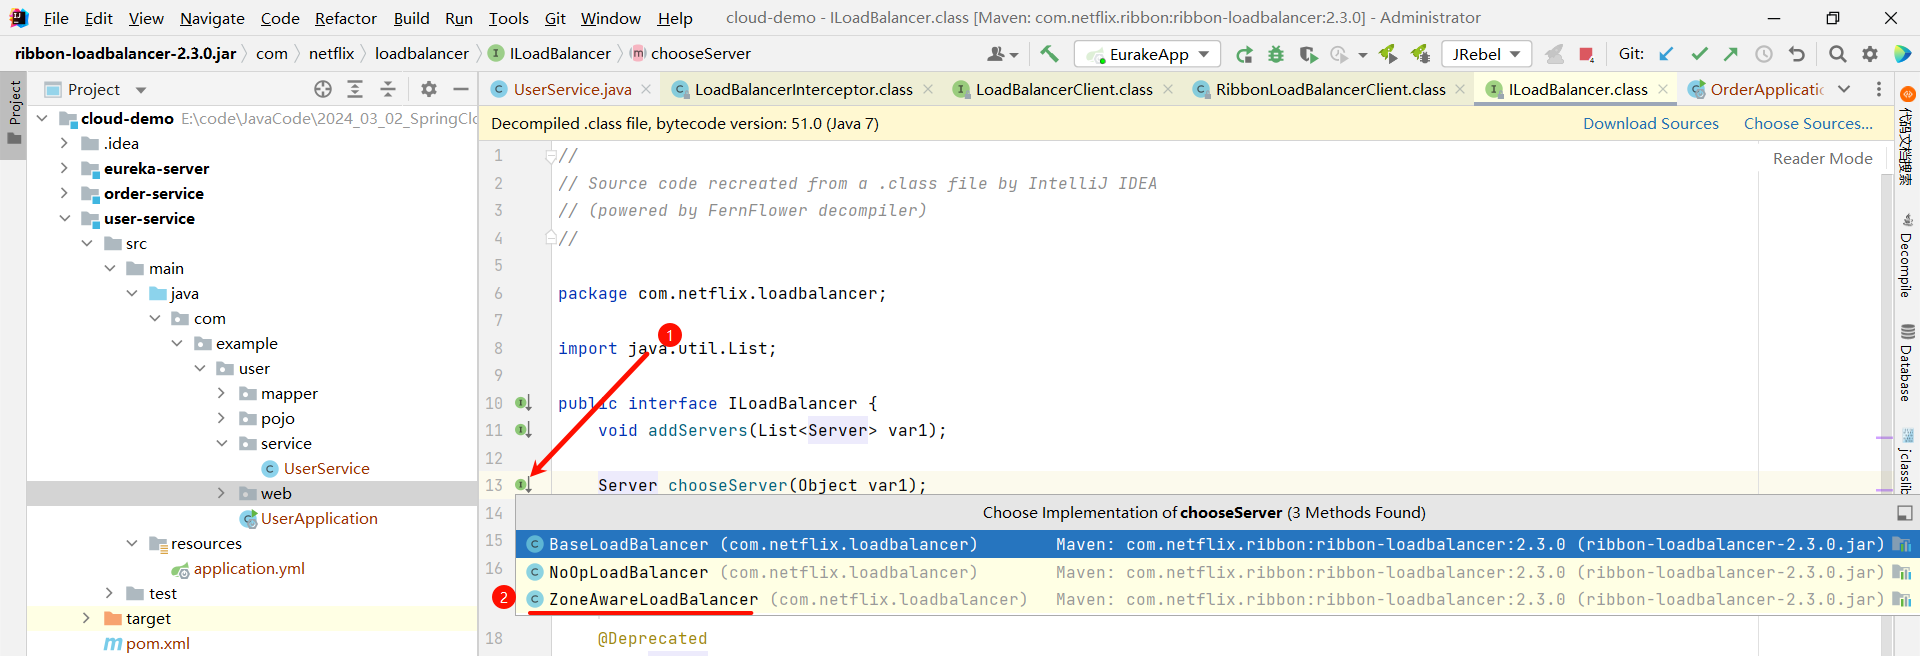Open IDE settings gear in toolbar
Viewport: 1920px width, 656px height.
1870,54
